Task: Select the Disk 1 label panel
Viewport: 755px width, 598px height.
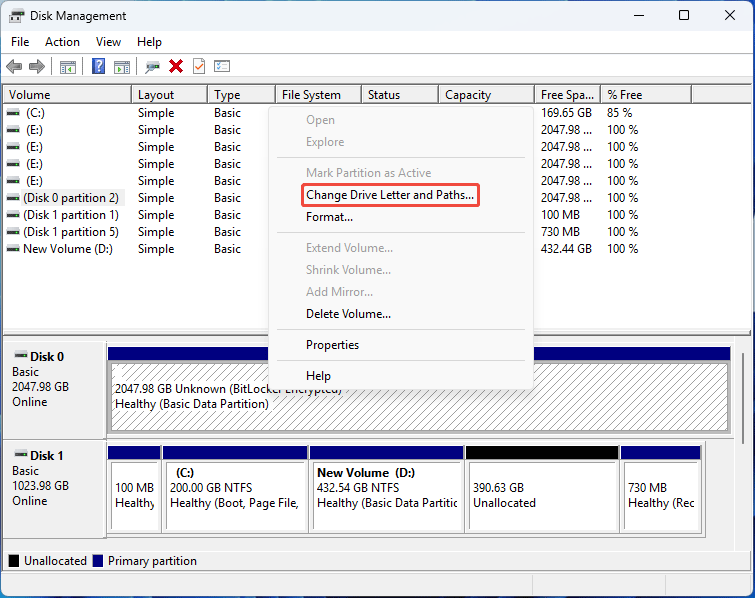Action: pyautogui.click(x=54, y=489)
